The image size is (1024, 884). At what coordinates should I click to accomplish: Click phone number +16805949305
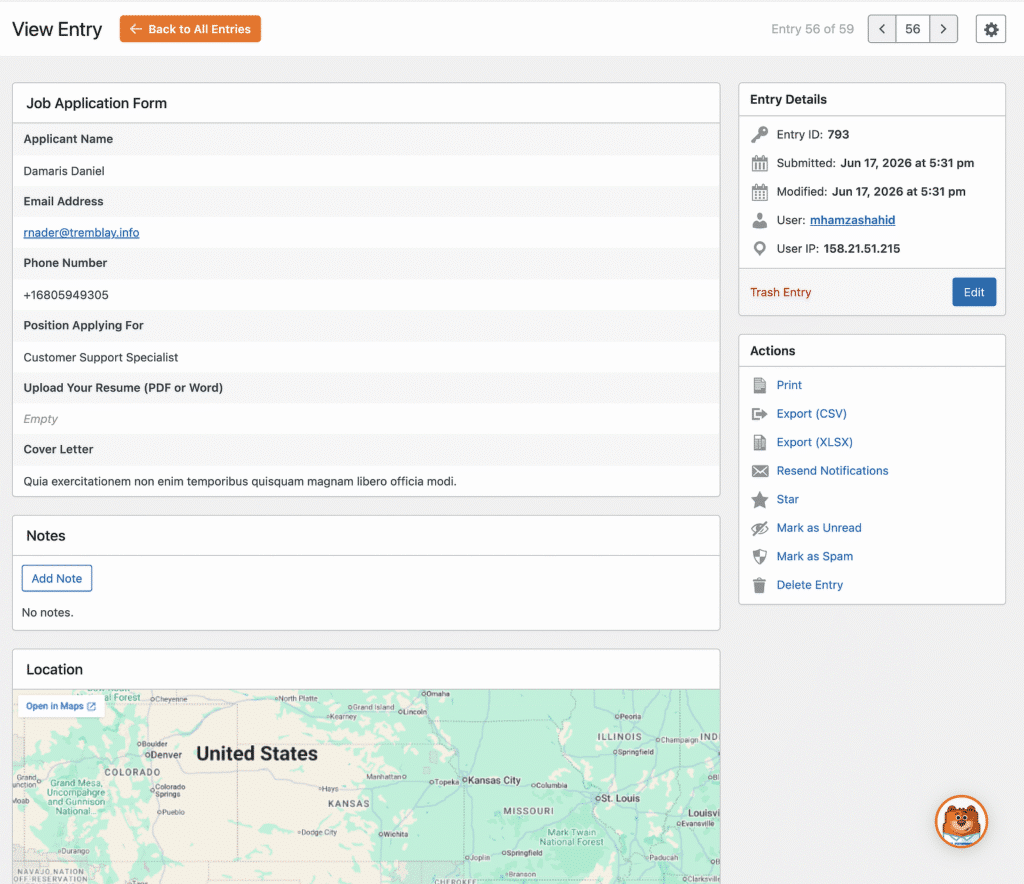click(x=66, y=295)
